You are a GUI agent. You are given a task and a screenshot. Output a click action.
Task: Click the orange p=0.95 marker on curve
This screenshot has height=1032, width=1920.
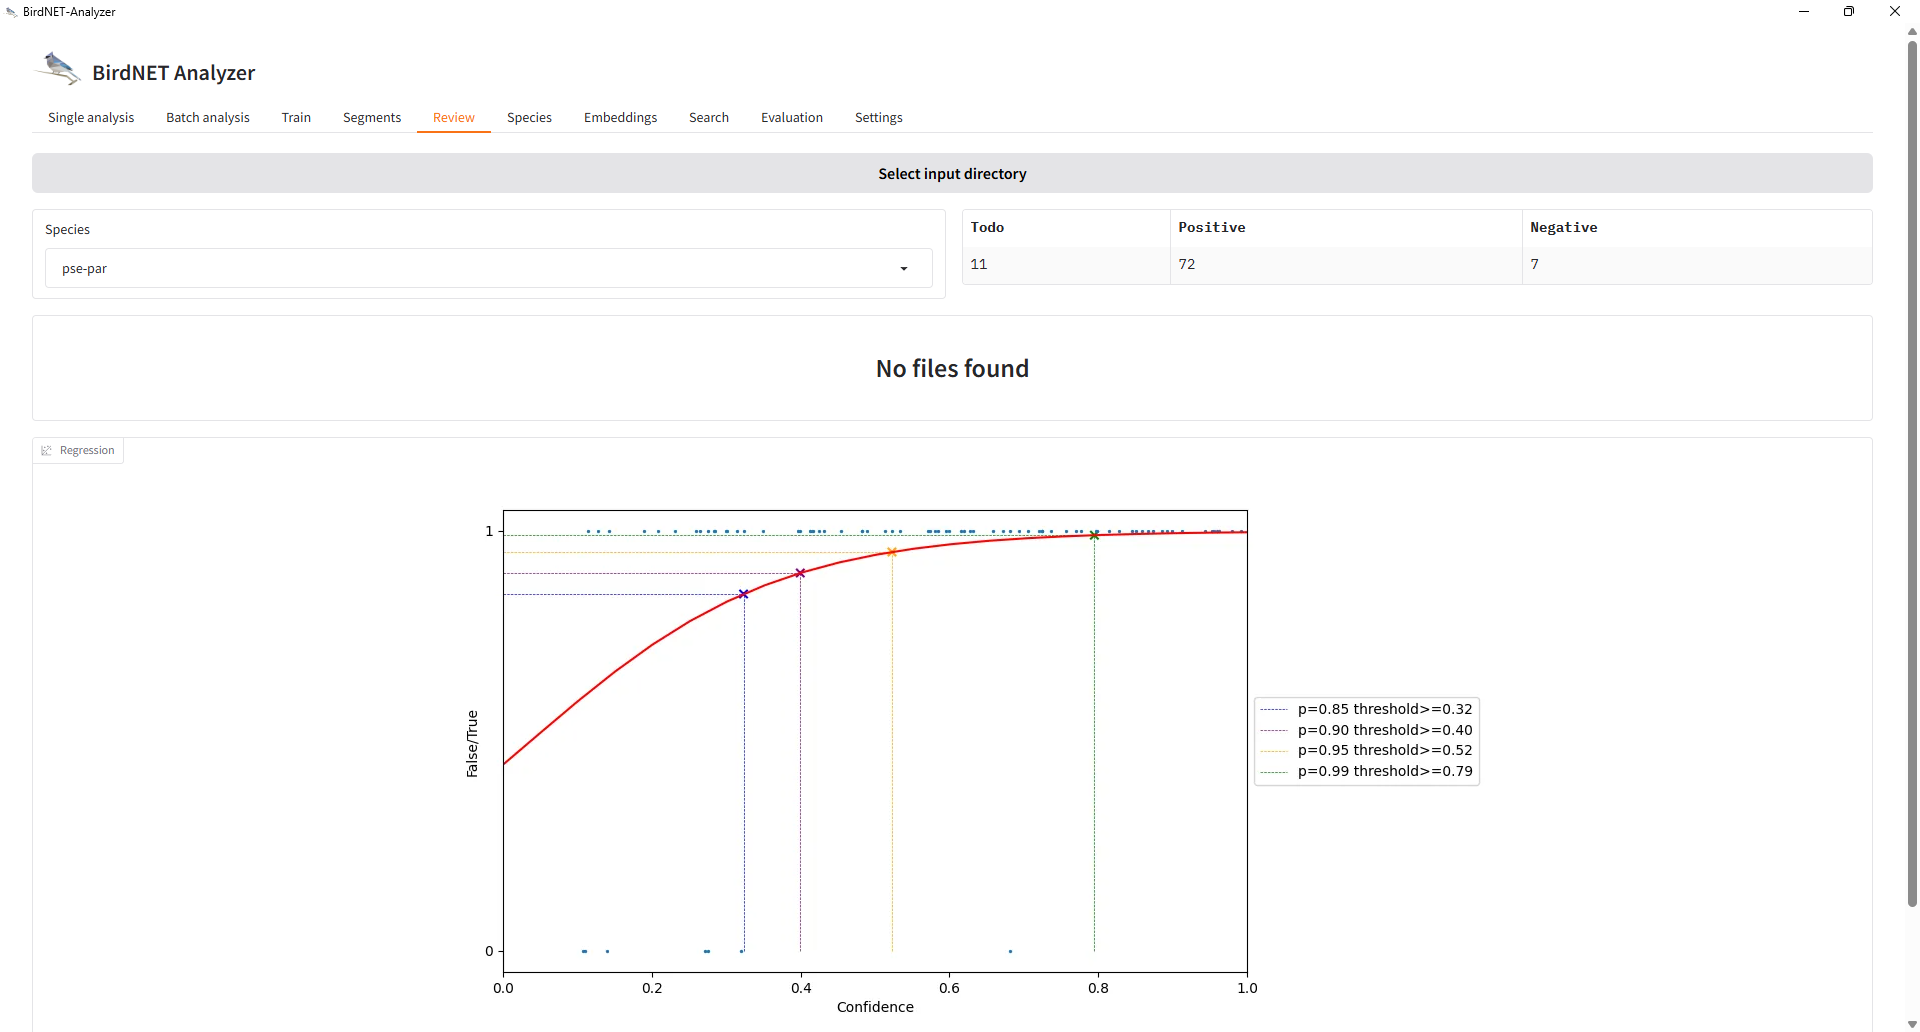[892, 552]
